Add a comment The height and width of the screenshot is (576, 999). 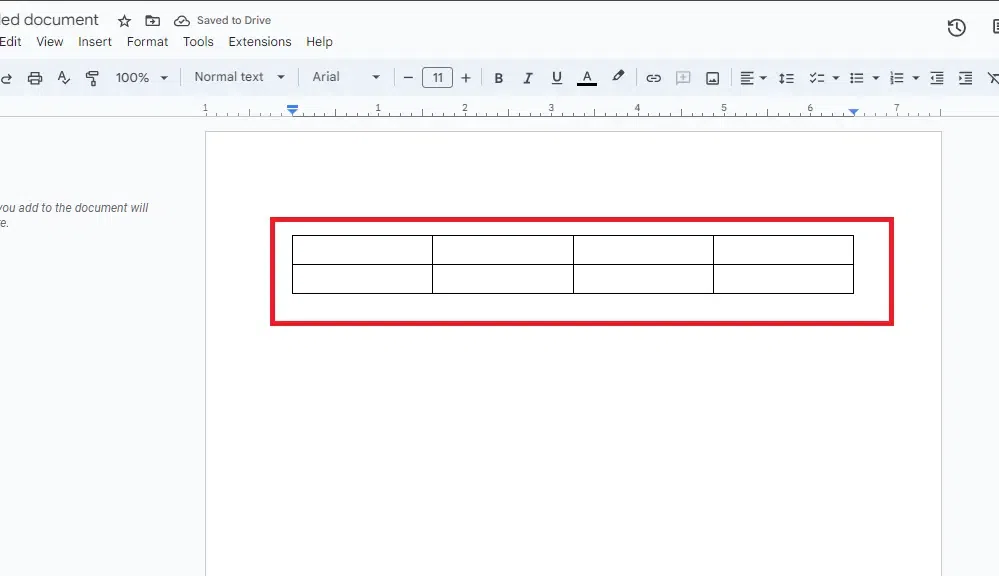(683, 78)
